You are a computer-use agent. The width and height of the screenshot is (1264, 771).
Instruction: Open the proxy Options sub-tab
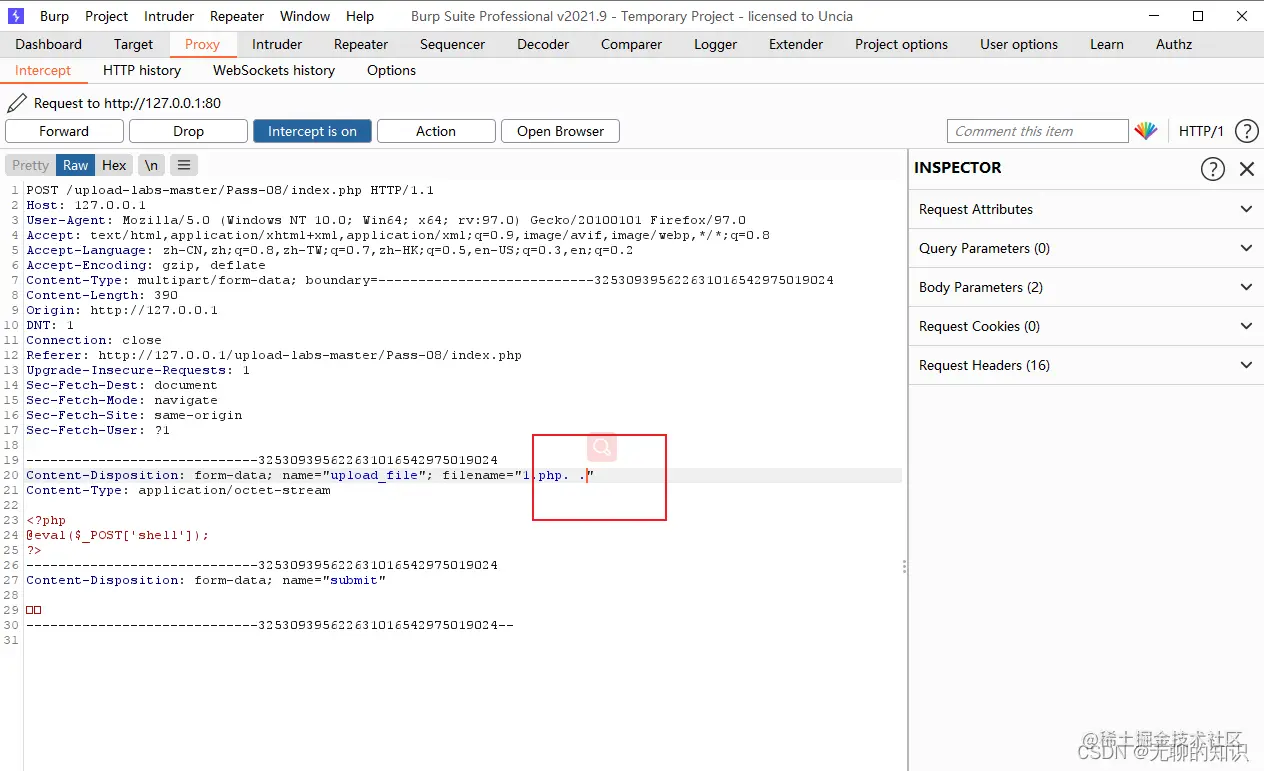(x=391, y=70)
